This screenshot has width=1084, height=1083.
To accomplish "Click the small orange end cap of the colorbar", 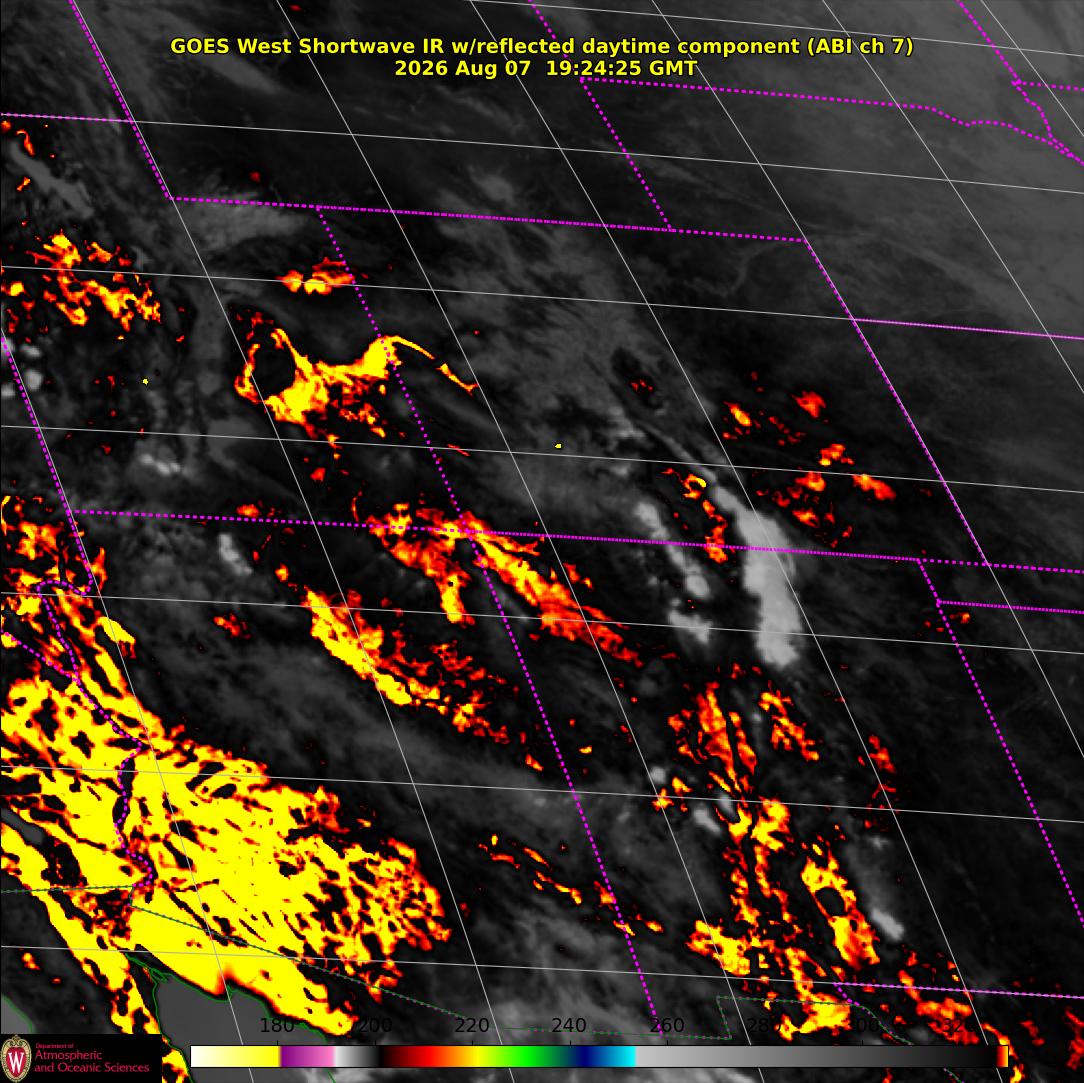I will coord(1002,1056).
